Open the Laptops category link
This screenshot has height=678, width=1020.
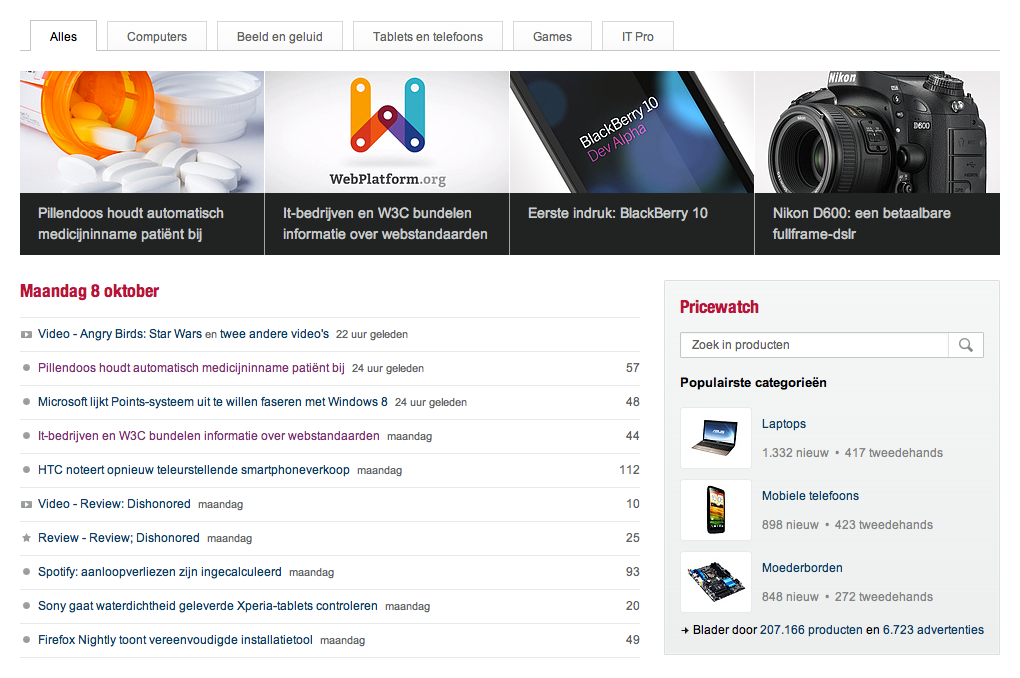pos(784,424)
